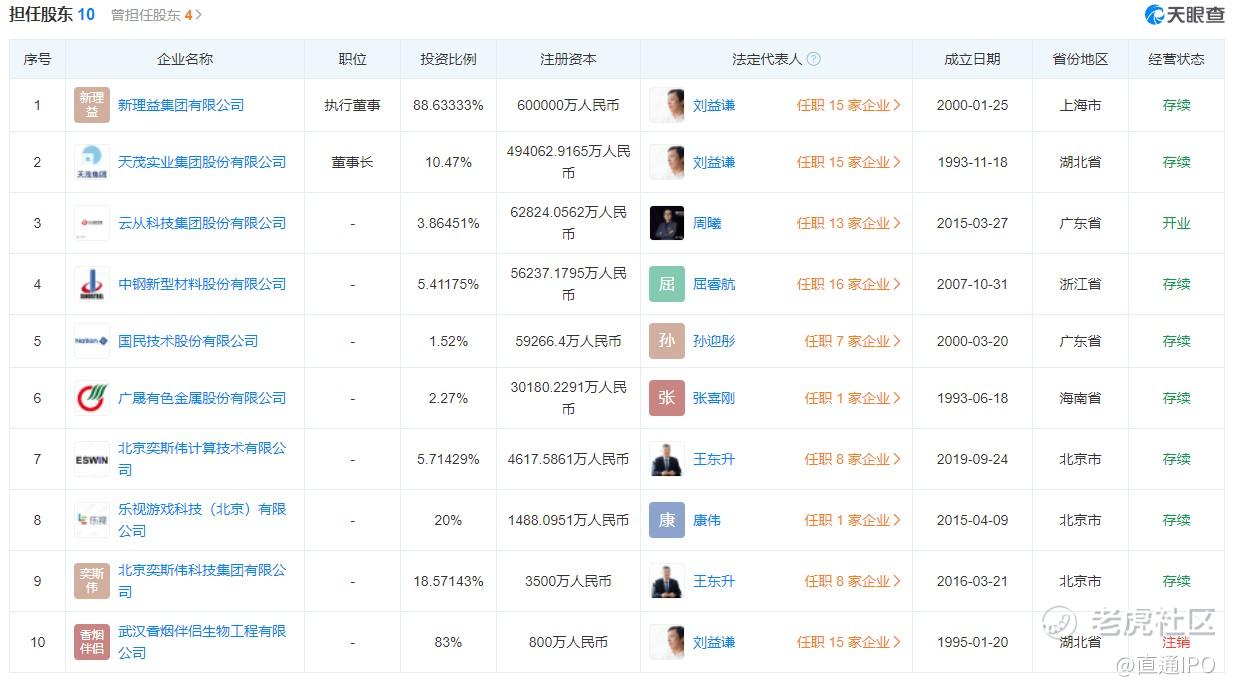Viewport: 1239px width, 693px height.
Task: Click the 天眼查 logo
Action: coord(1185,14)
